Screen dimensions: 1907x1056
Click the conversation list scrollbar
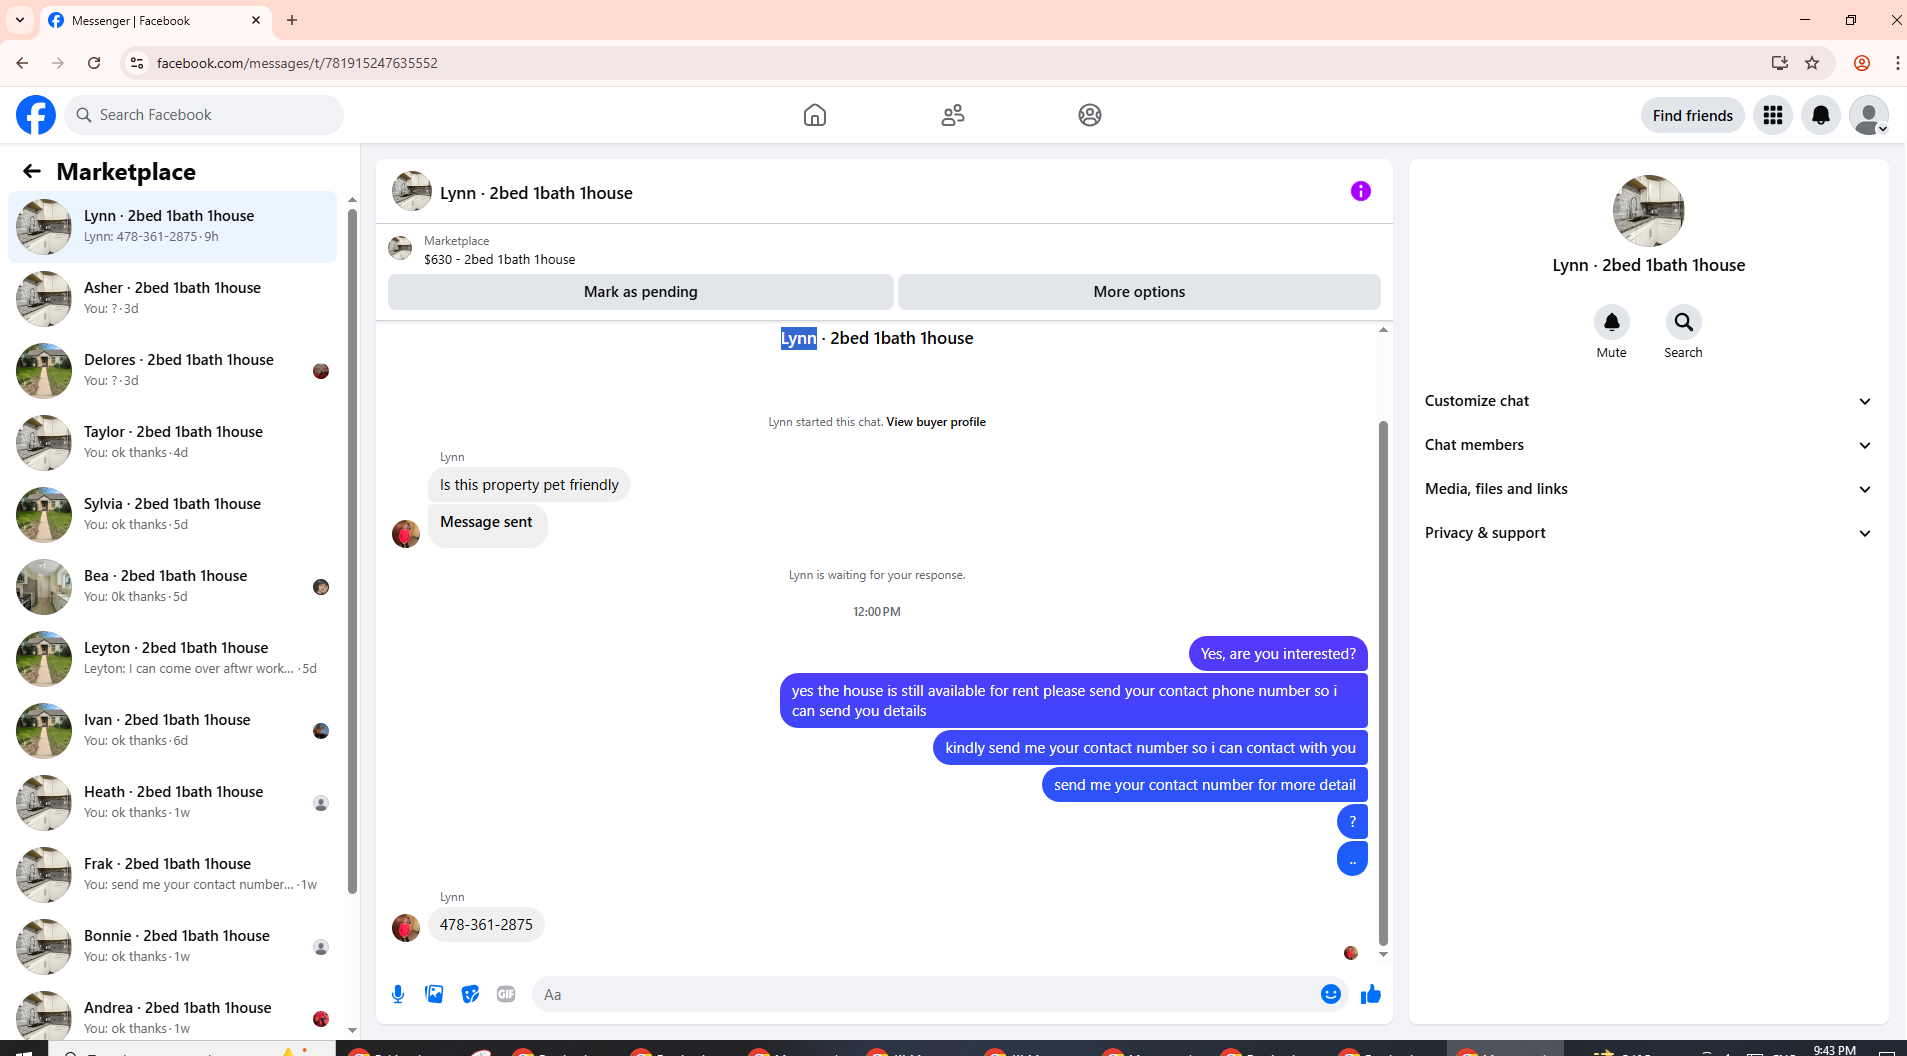tap(352, 552)
